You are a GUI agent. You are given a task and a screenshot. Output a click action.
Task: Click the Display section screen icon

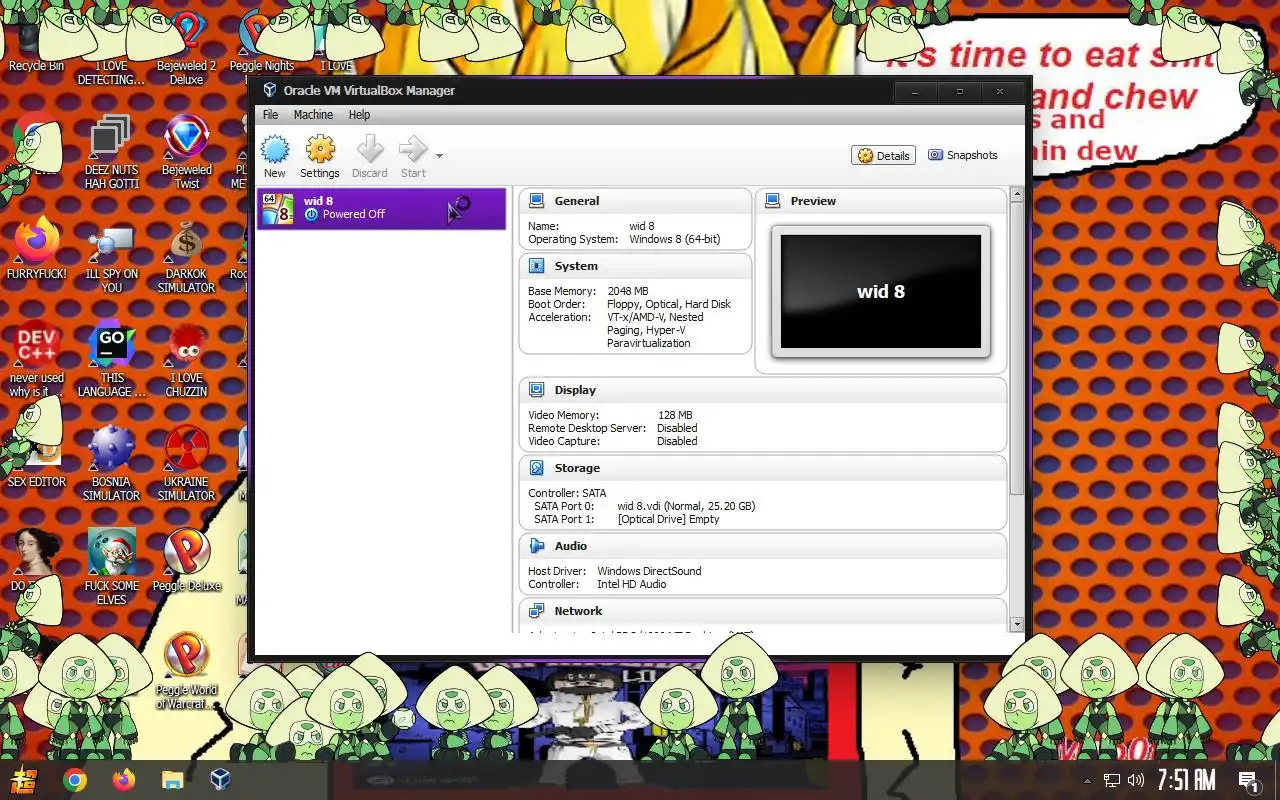click(537, 390)
